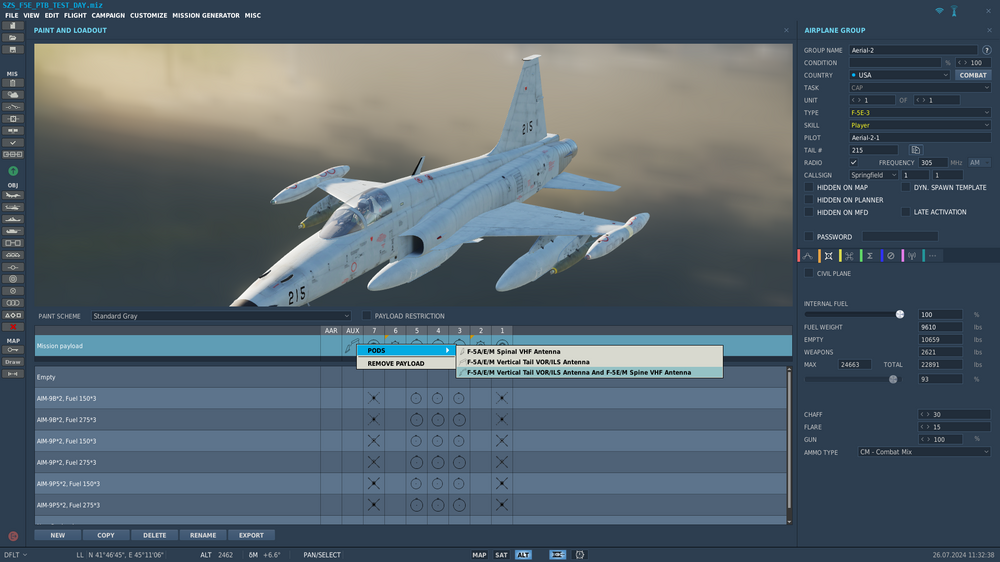Open the PAINT SCHEME dropdown Standard Gray
This screenshot has height=562, width=1000.
(x=221, y=316)
